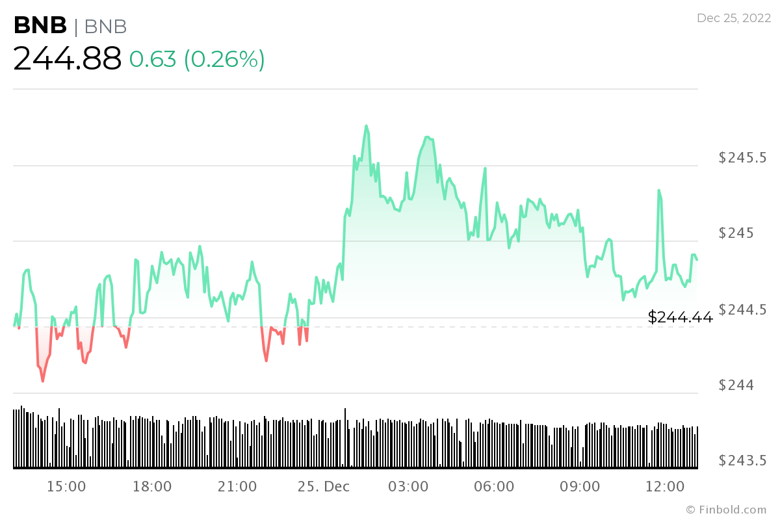Image resolution: width=780 pixels, height=520 pixels.
Task: Click the $245 price axis label
Action: click(737, 233)
